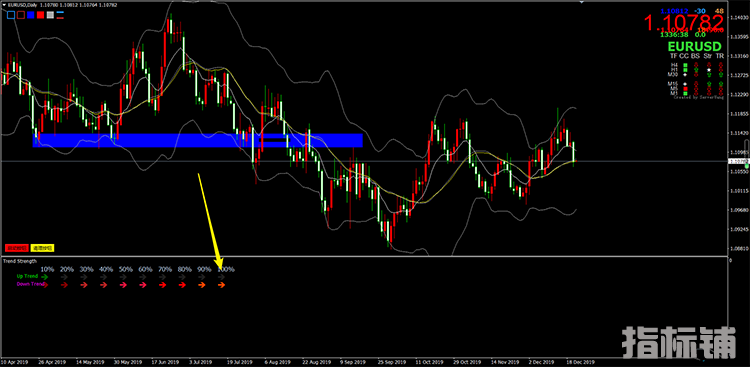This screenshot has width=750, height=367.
Task: Click the orange Down Trend 100% arrow
Action: tap(221, 285)
